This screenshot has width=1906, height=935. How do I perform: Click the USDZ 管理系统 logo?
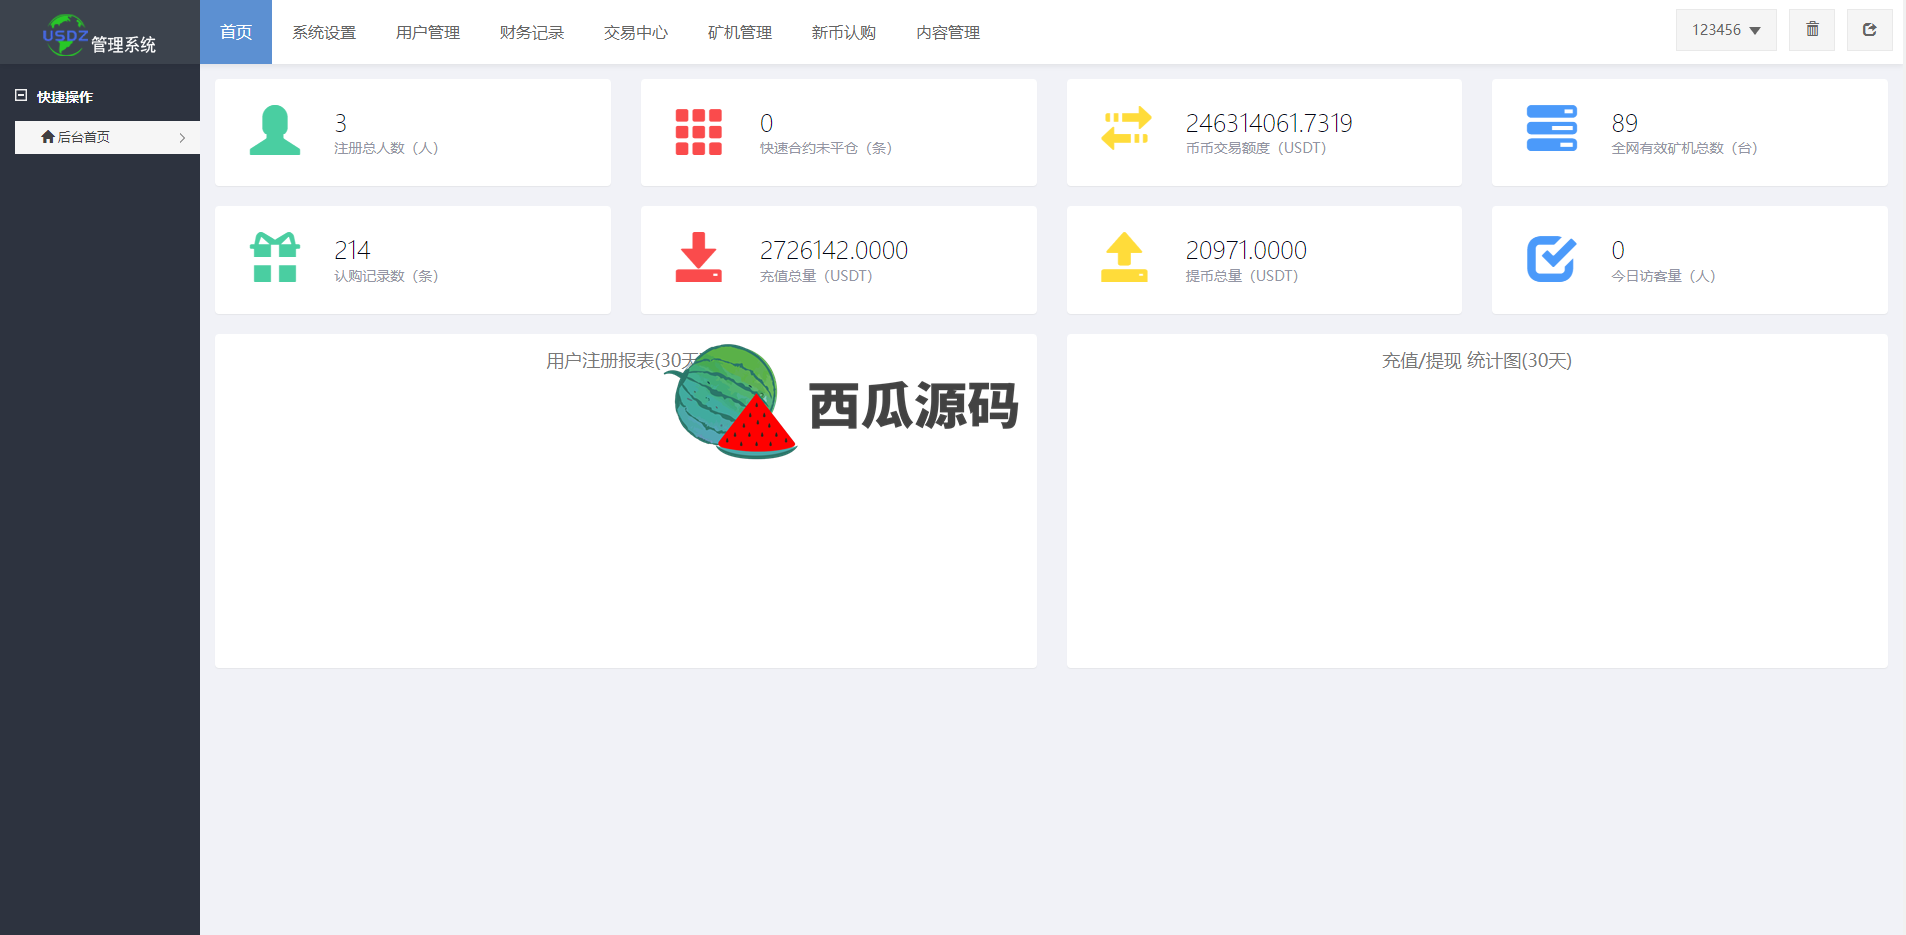point(99,35)
